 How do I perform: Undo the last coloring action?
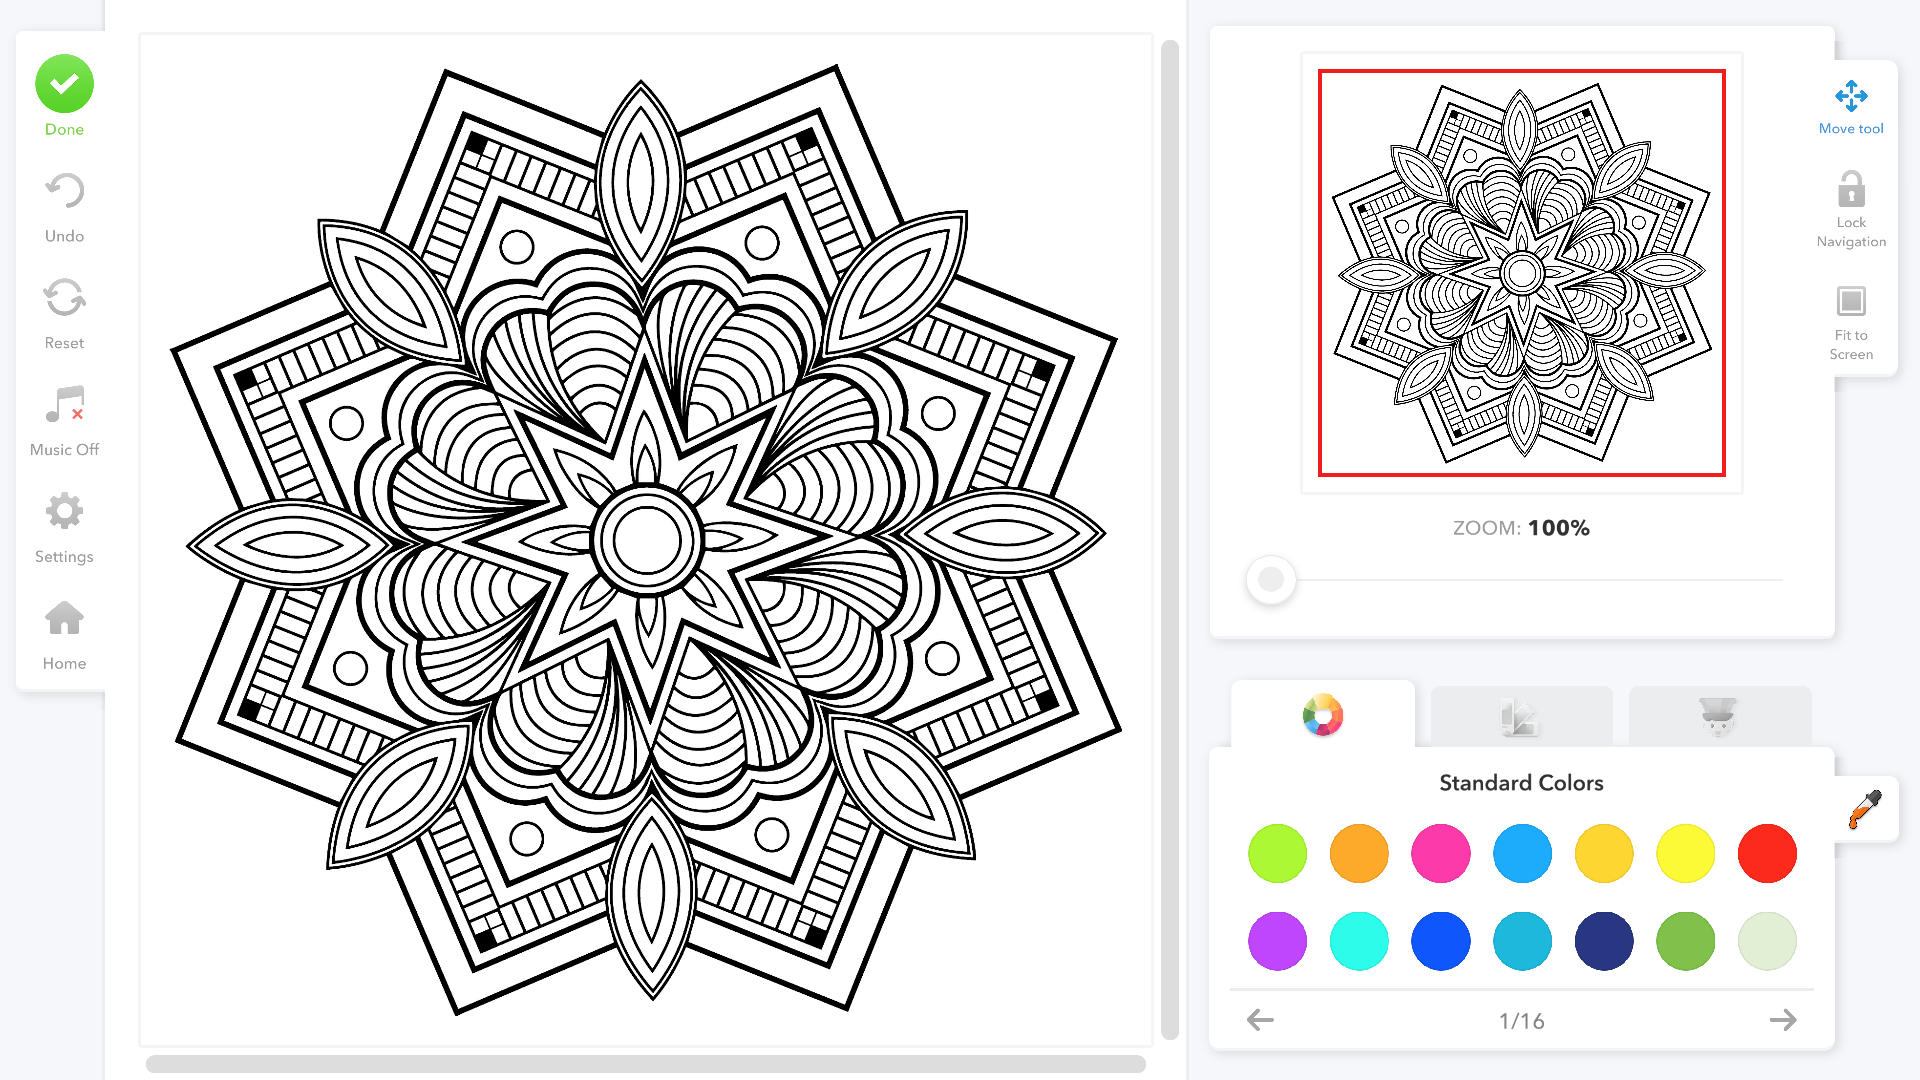pos(64,192)
